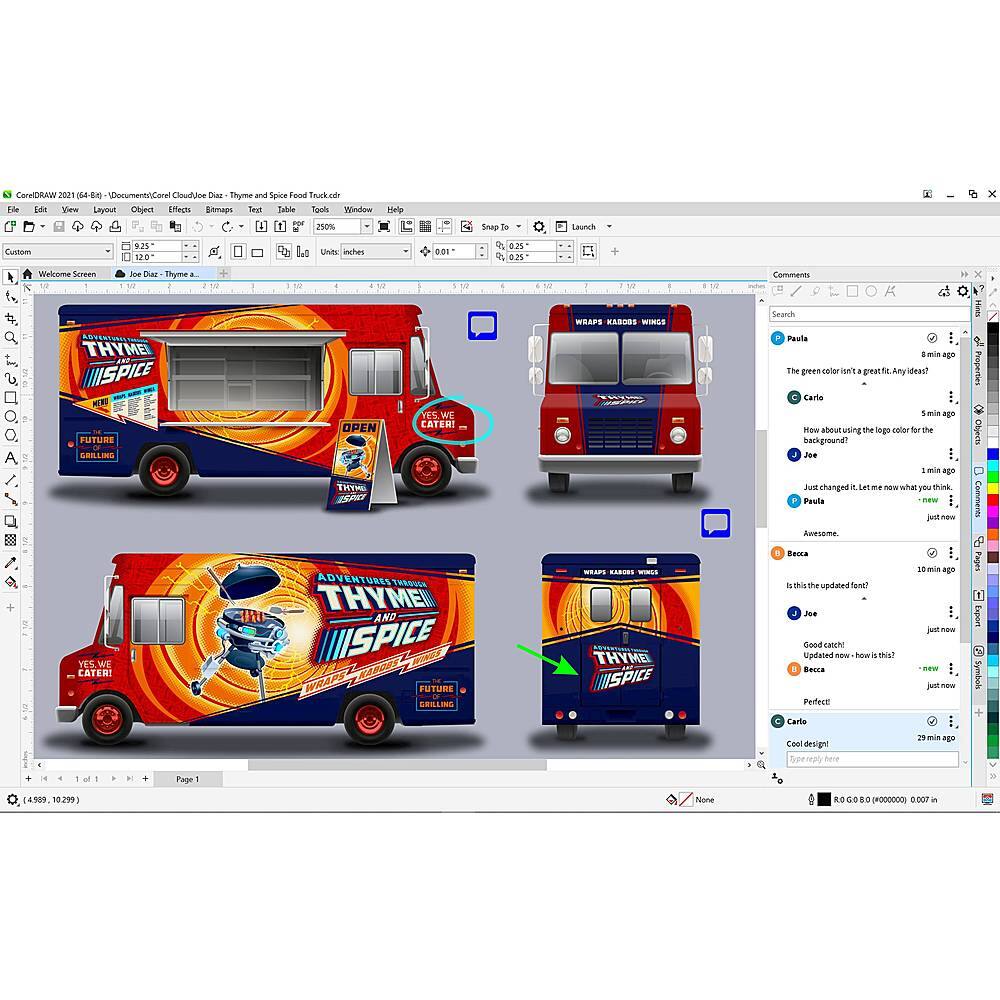This screenshot has height=1000, width=1000.
Task: Open the zoom level 250% dropdown
Action: click(x=367, y=227)
